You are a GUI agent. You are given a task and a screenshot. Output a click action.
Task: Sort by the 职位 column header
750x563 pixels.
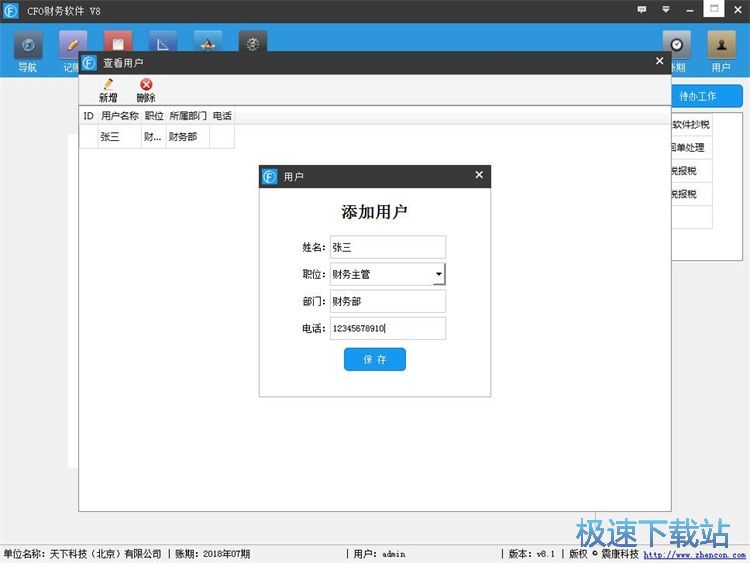click(x=154, y=116)
